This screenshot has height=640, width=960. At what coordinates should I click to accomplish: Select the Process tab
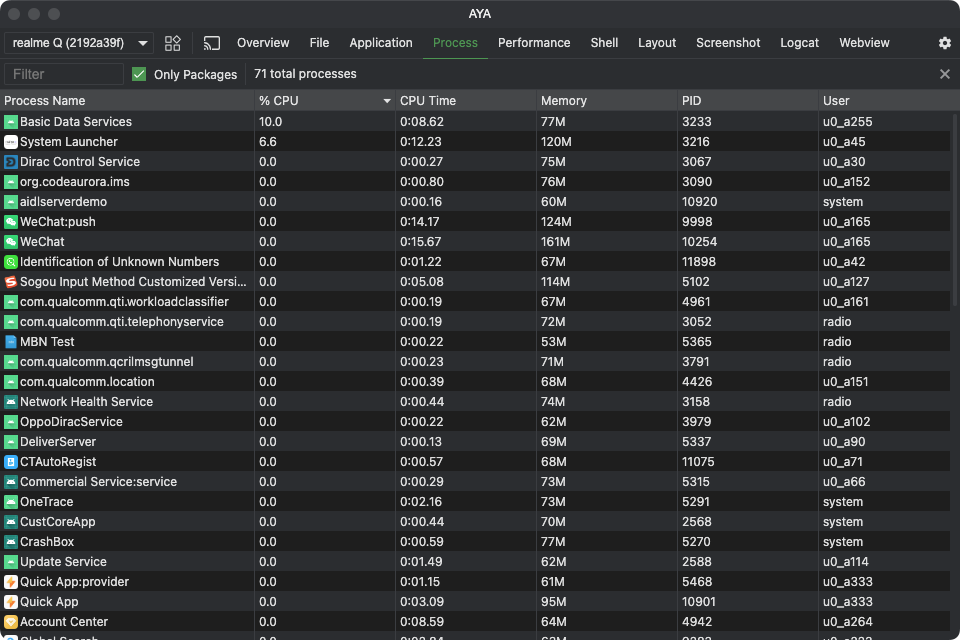(455, 43)
